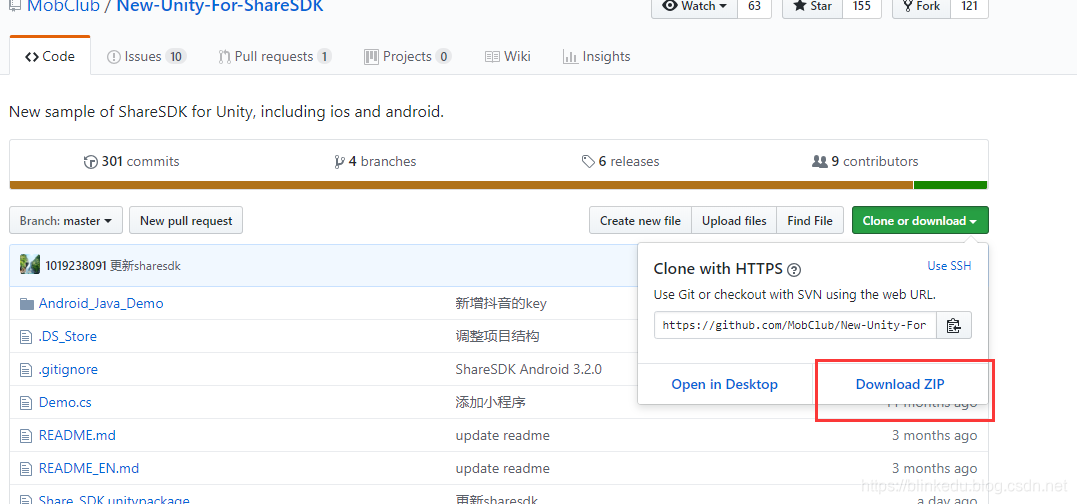Open the Watch dropdown
The image size is (1077, 504).
tap(694, 6)
